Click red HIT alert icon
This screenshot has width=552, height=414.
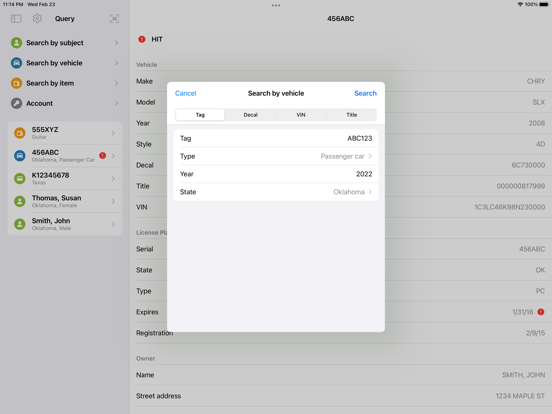[142, 39]
